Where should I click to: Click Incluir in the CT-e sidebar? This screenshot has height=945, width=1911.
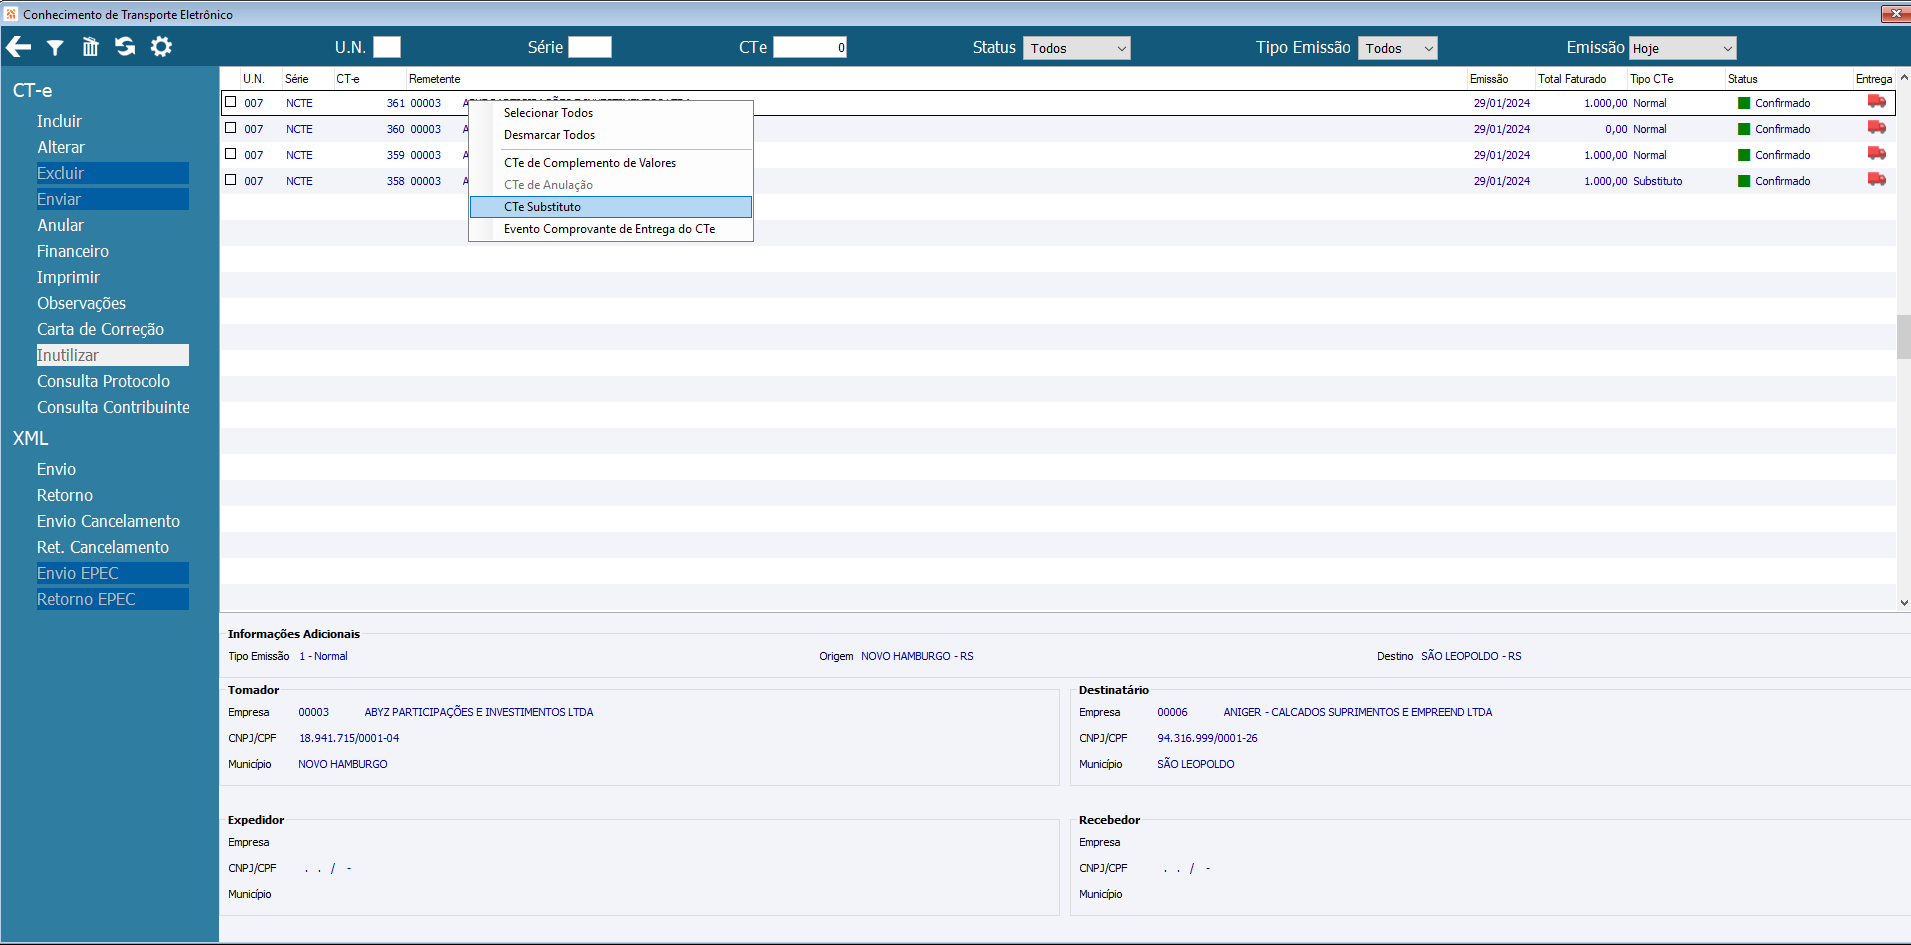coord(59,121)
